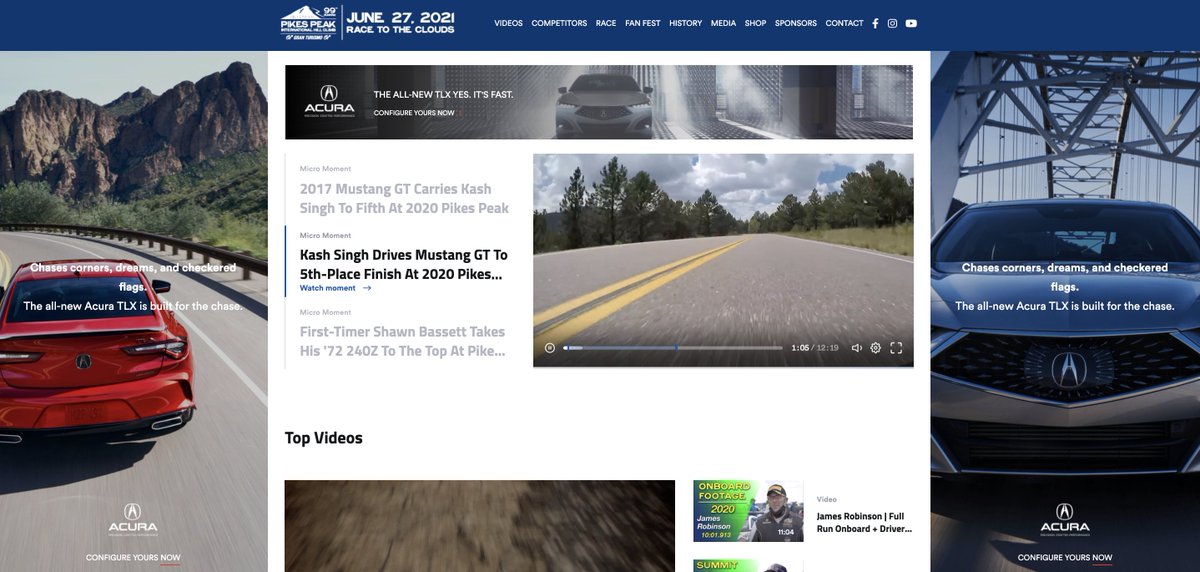Open the Facebook page icon
The image size is (1200, 572).
pyautogui.click(x=876, y=23)
